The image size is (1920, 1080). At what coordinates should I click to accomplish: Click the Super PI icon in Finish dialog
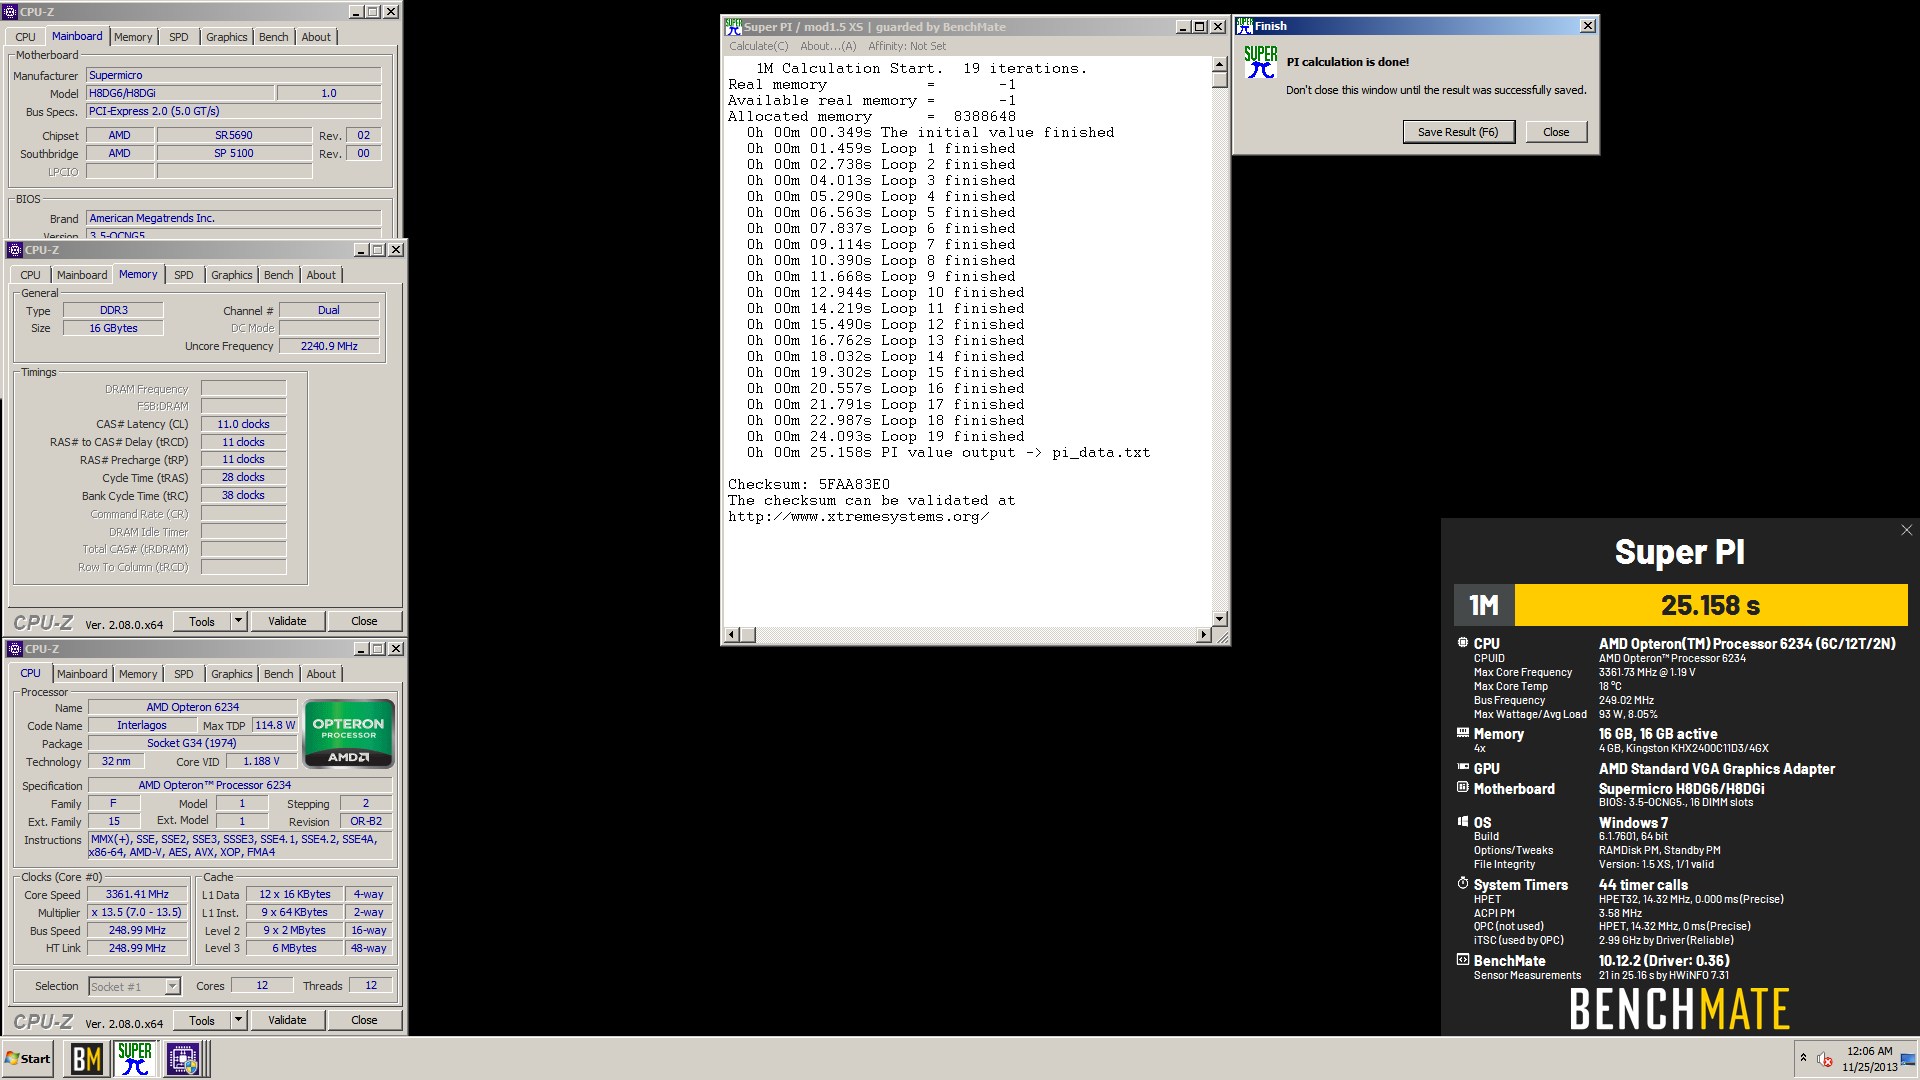click(1260, 62)
